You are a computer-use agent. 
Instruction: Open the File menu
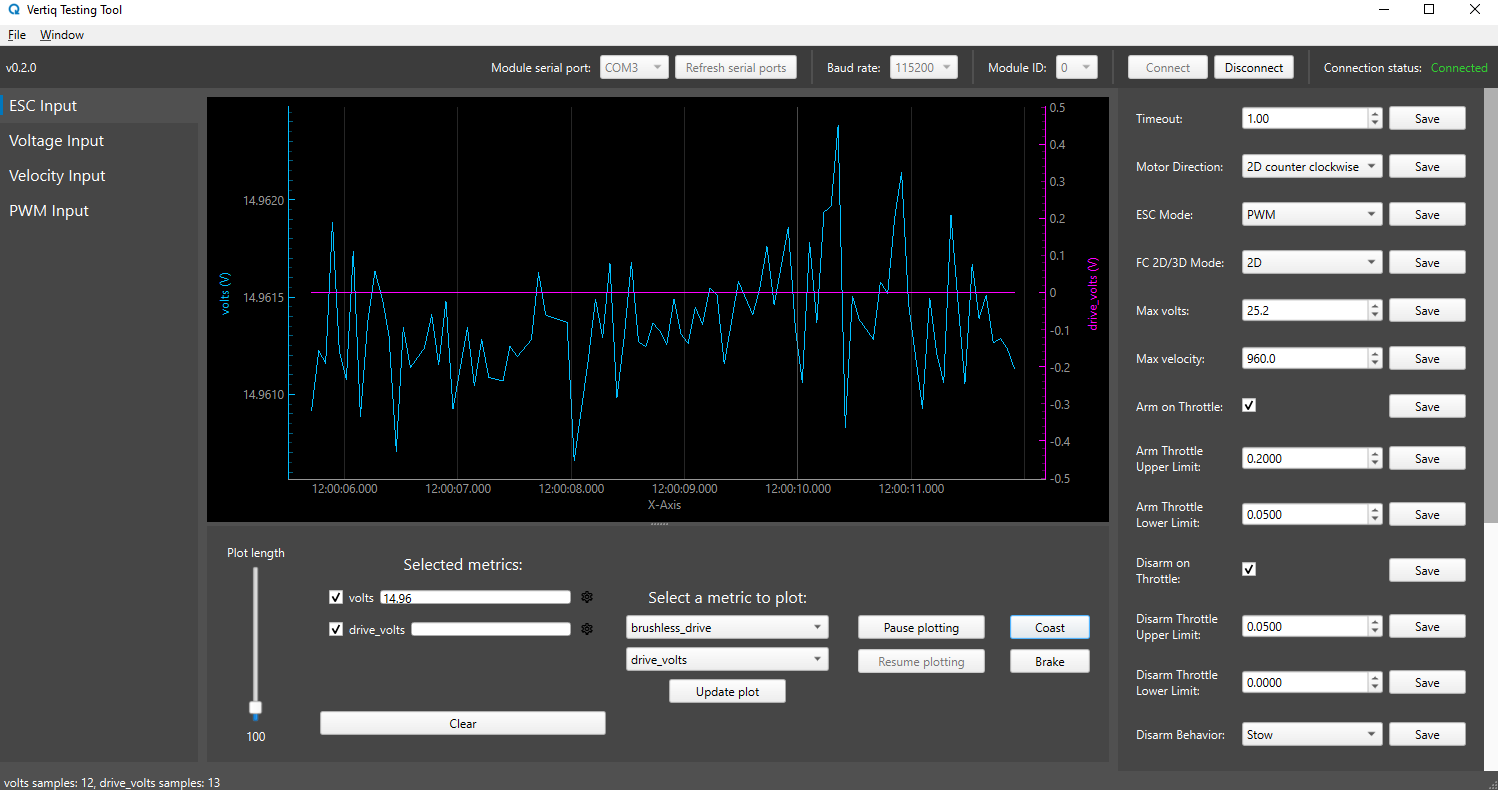pos(17,35)
